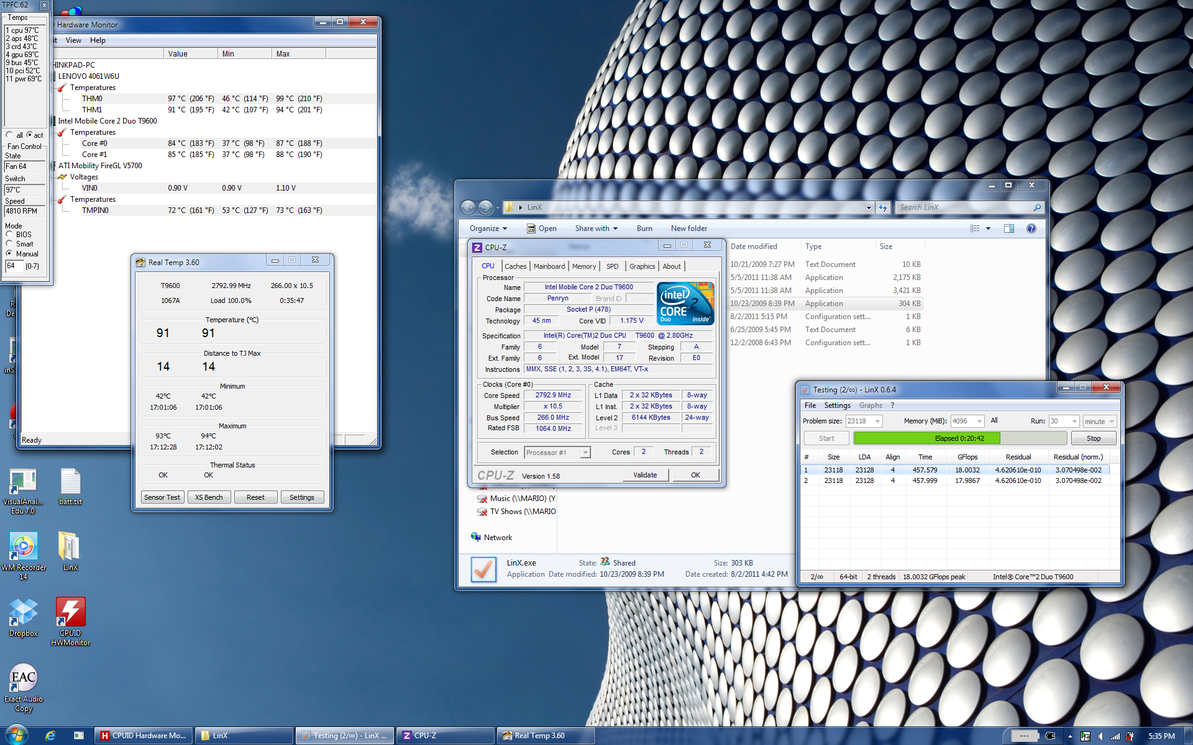1193x745 pixels.
Task: Open Settings in Real Temp
Action: [x=302, y=498]
